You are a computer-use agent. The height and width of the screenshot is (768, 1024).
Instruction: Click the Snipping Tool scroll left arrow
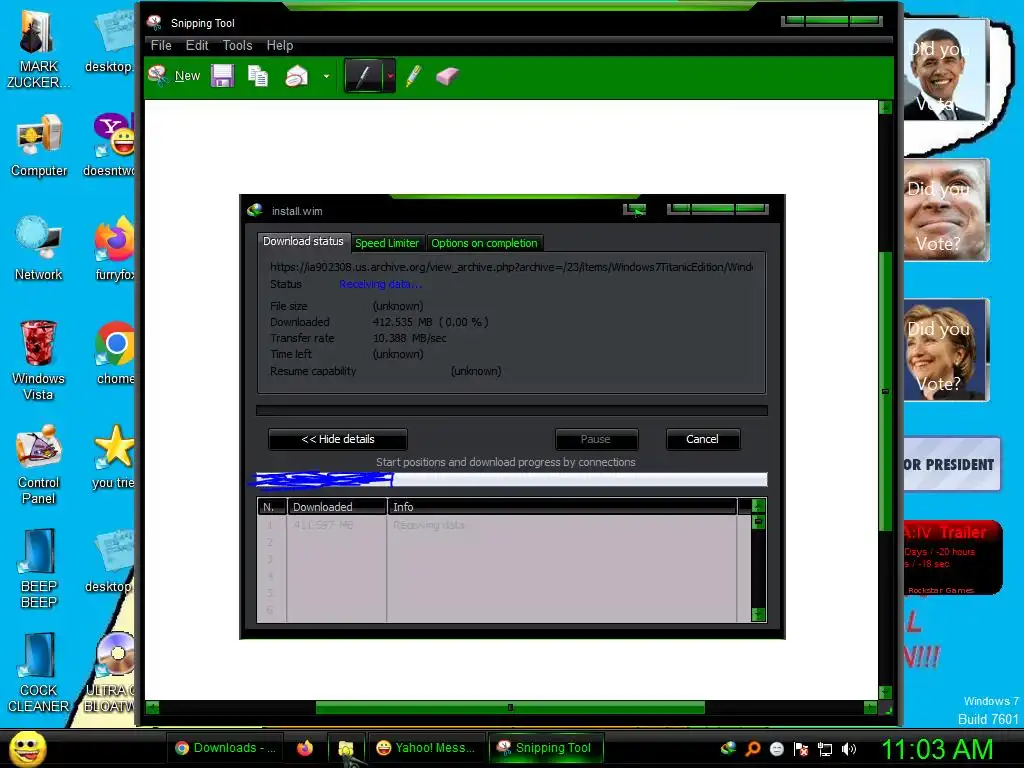152,707
